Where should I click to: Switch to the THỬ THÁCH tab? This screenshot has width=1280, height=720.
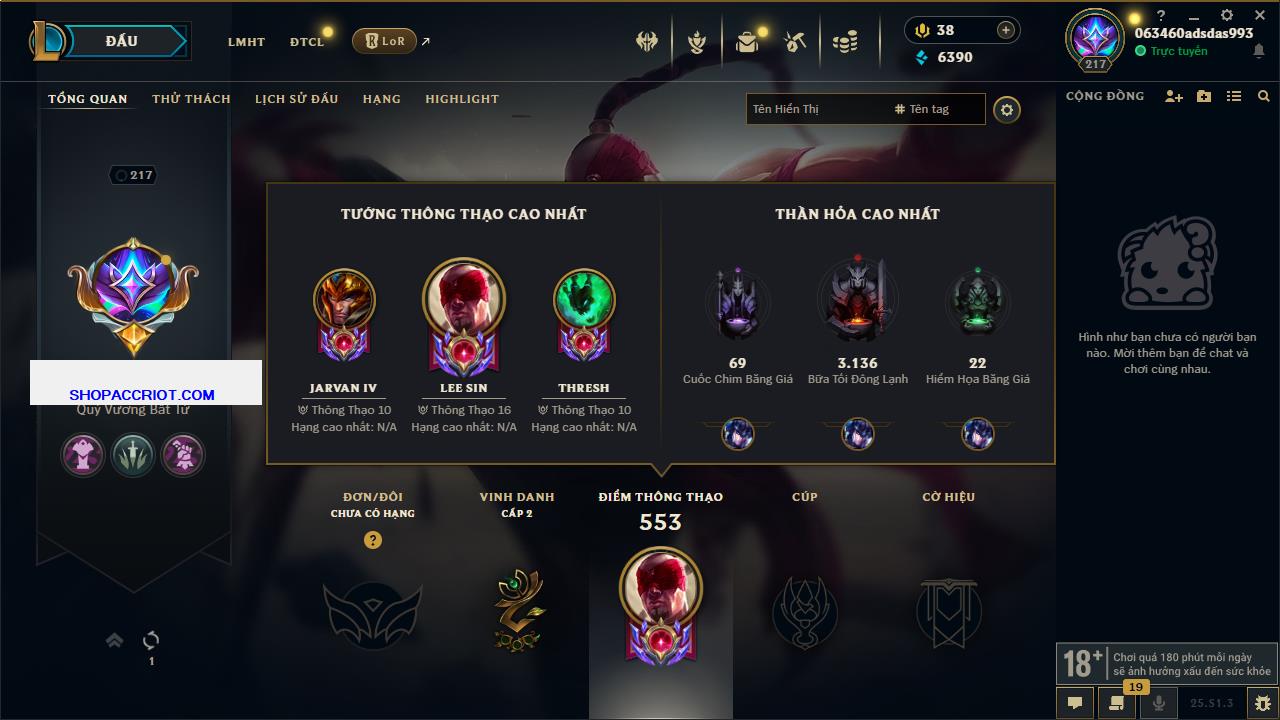pyautogui.click(x=191, y=99)
